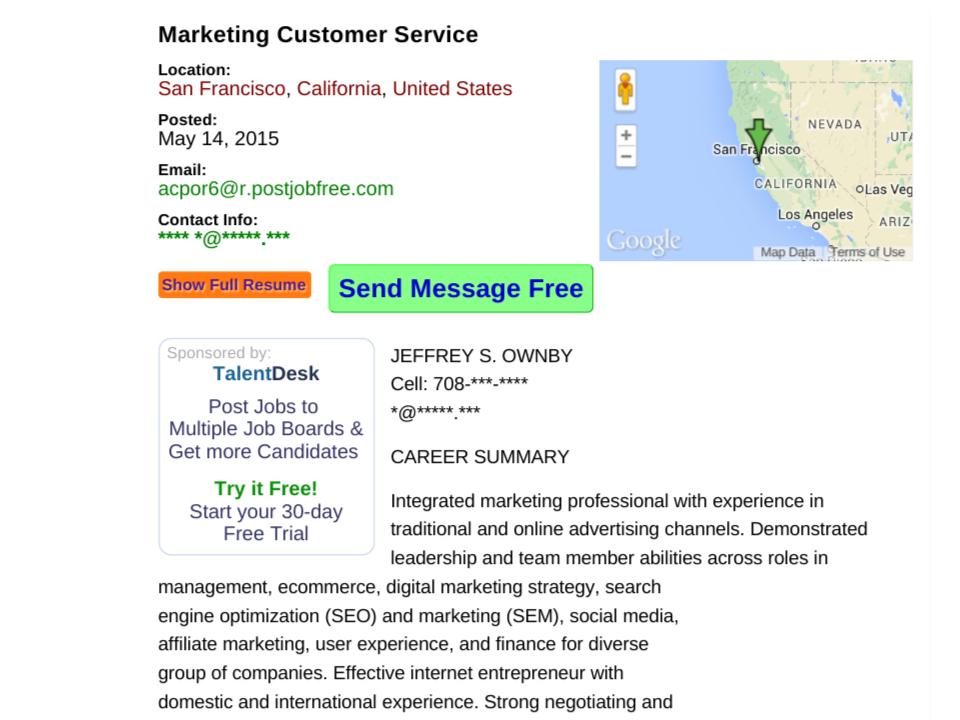
Task: Click Start your 30-day Free Trial
Action: tap(266, 523)
